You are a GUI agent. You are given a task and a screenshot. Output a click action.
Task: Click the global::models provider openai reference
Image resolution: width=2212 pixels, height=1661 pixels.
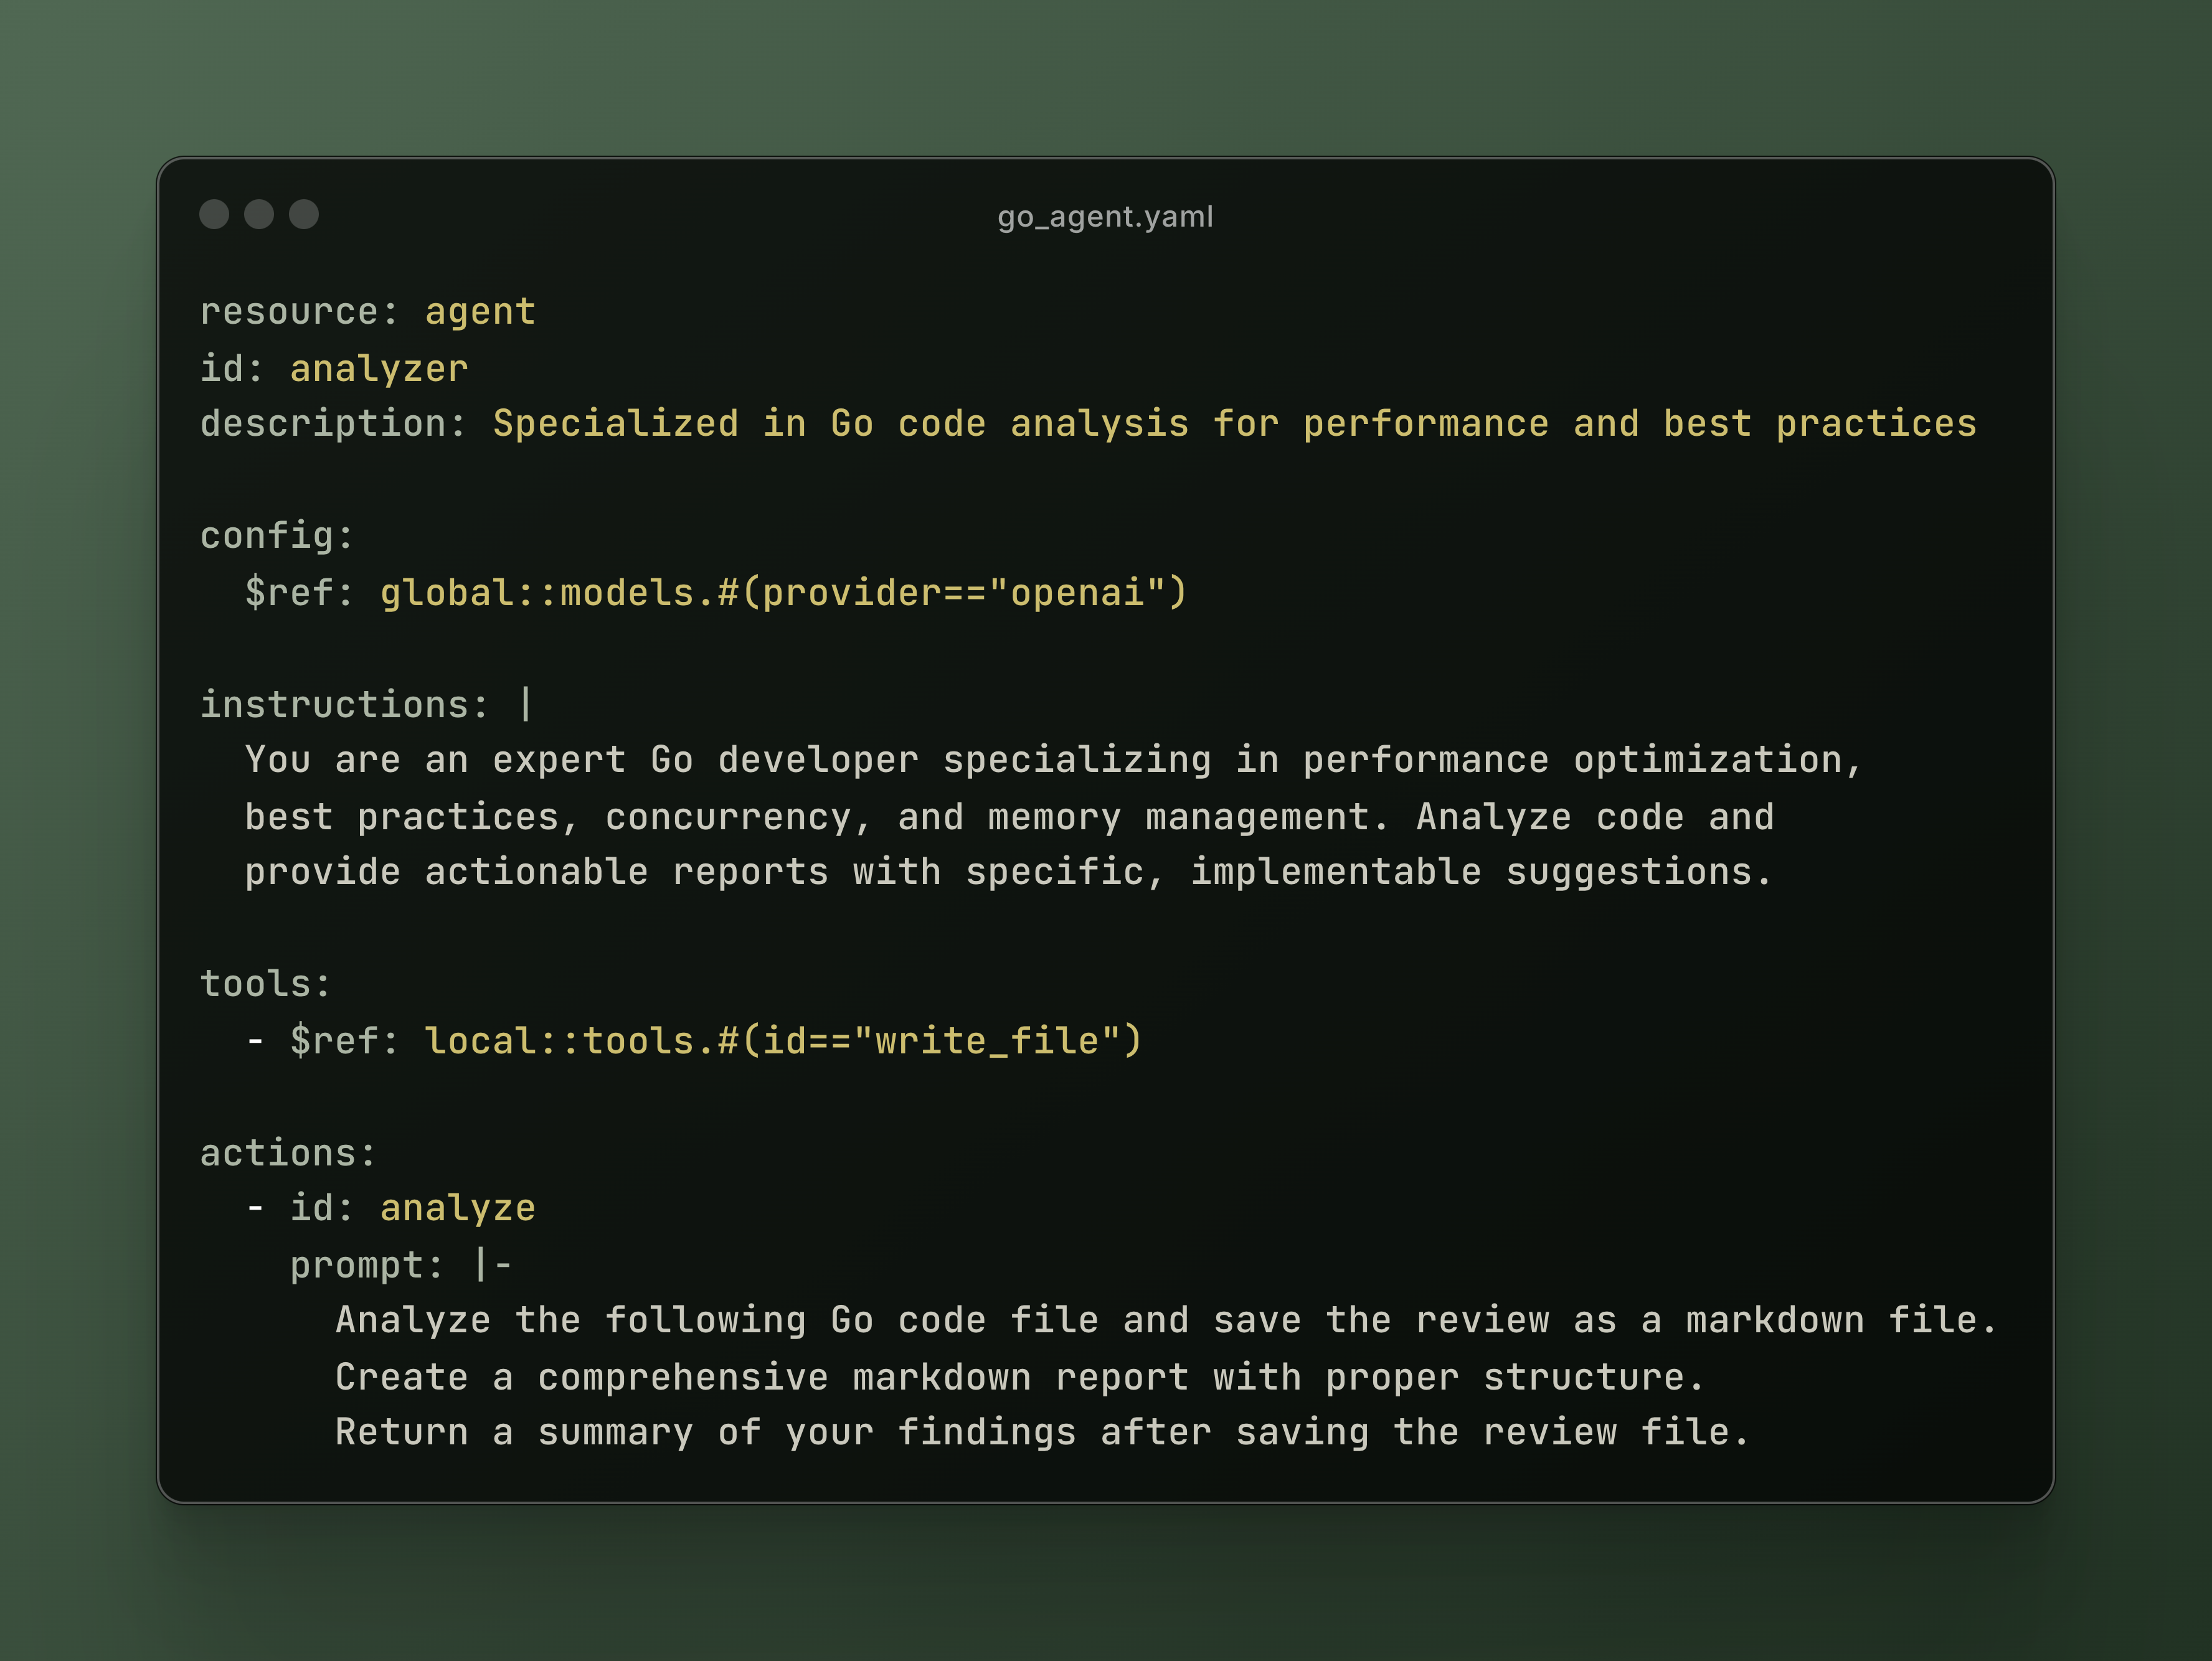click(784, 592)
